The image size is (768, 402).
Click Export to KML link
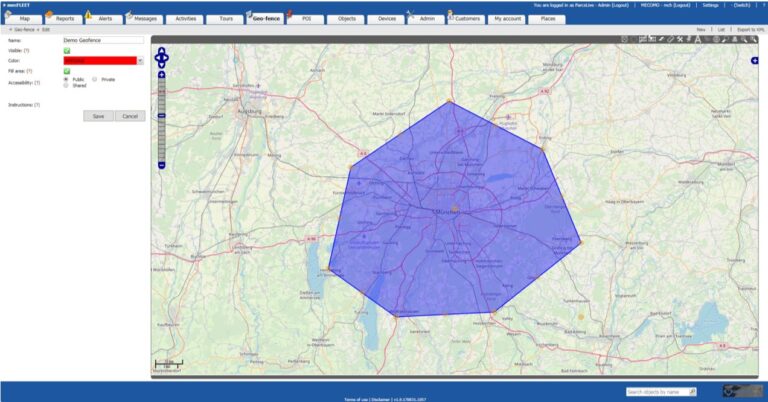click(x=750, y=29)
